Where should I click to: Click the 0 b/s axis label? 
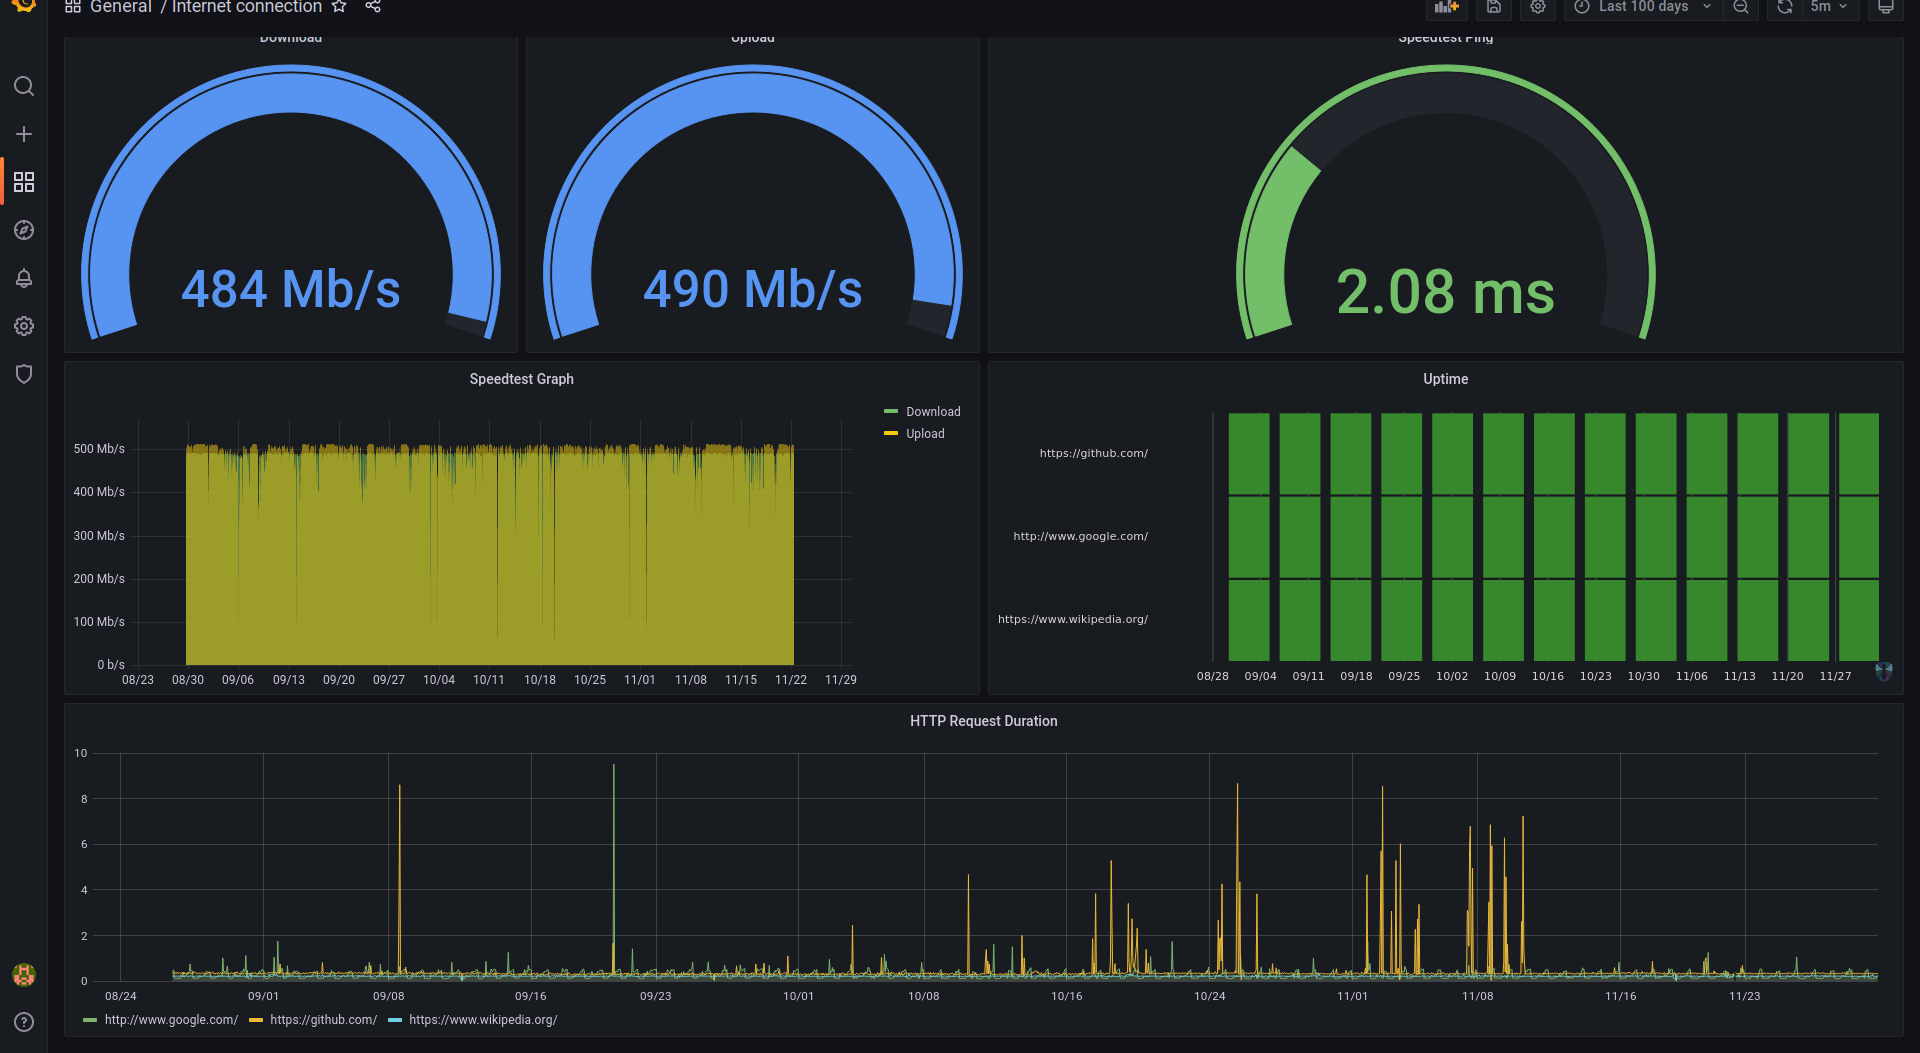click(x=111, y=665)
